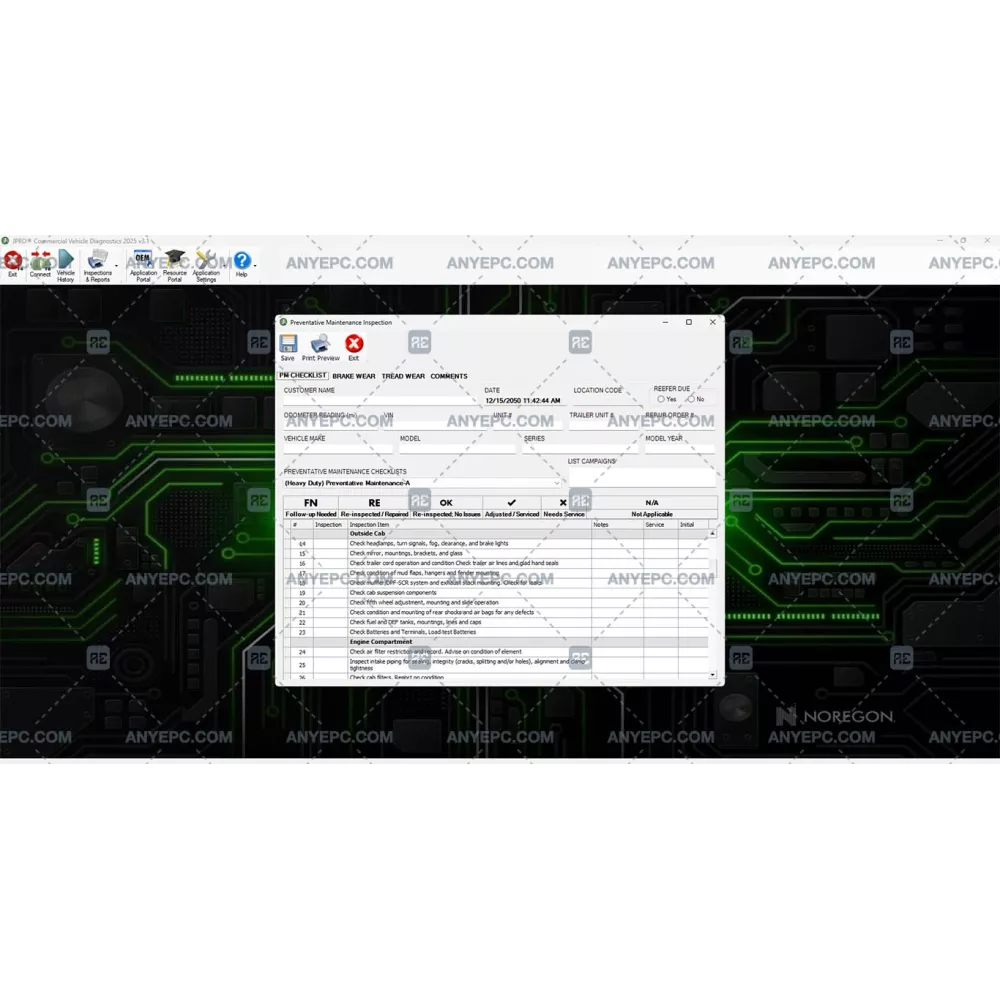Image resolution: width=1000 pixels, height=1000 pixels.
Task: Expand the Preventative Maintenance Checklists dropdown
Action: tap(557, 483)
